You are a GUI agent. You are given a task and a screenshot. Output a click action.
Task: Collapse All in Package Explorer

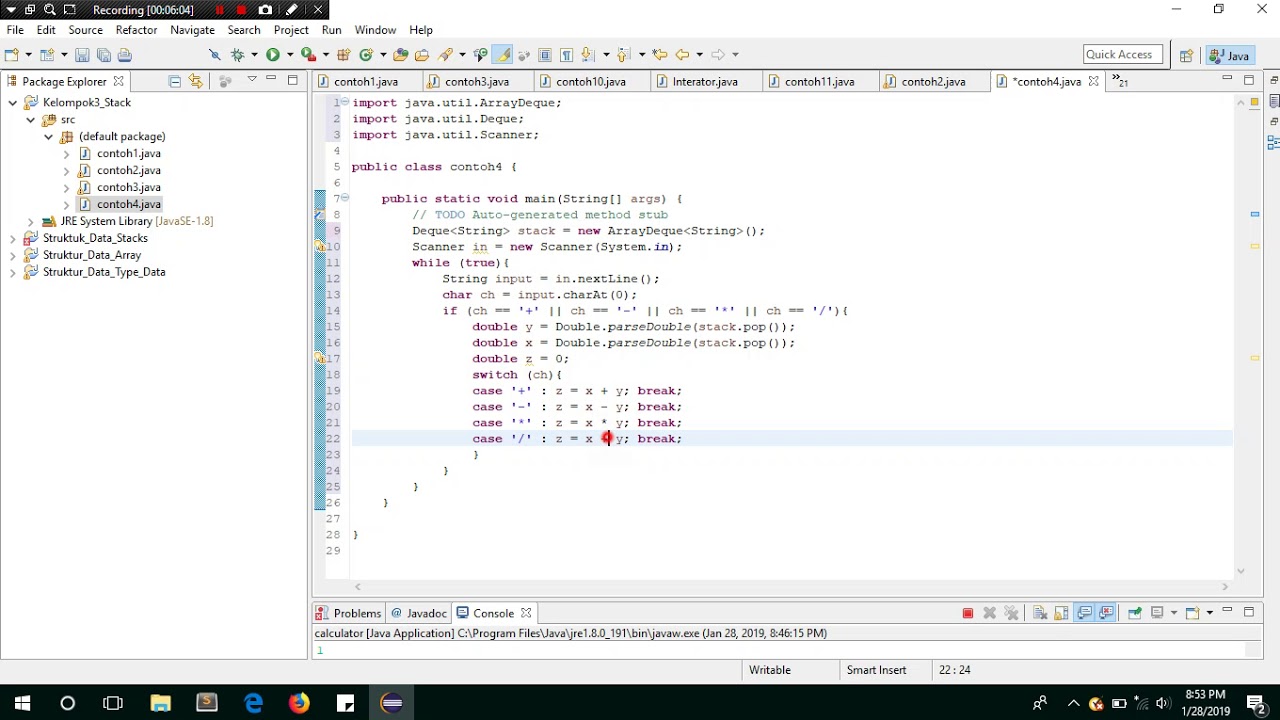tap(174, 81)
